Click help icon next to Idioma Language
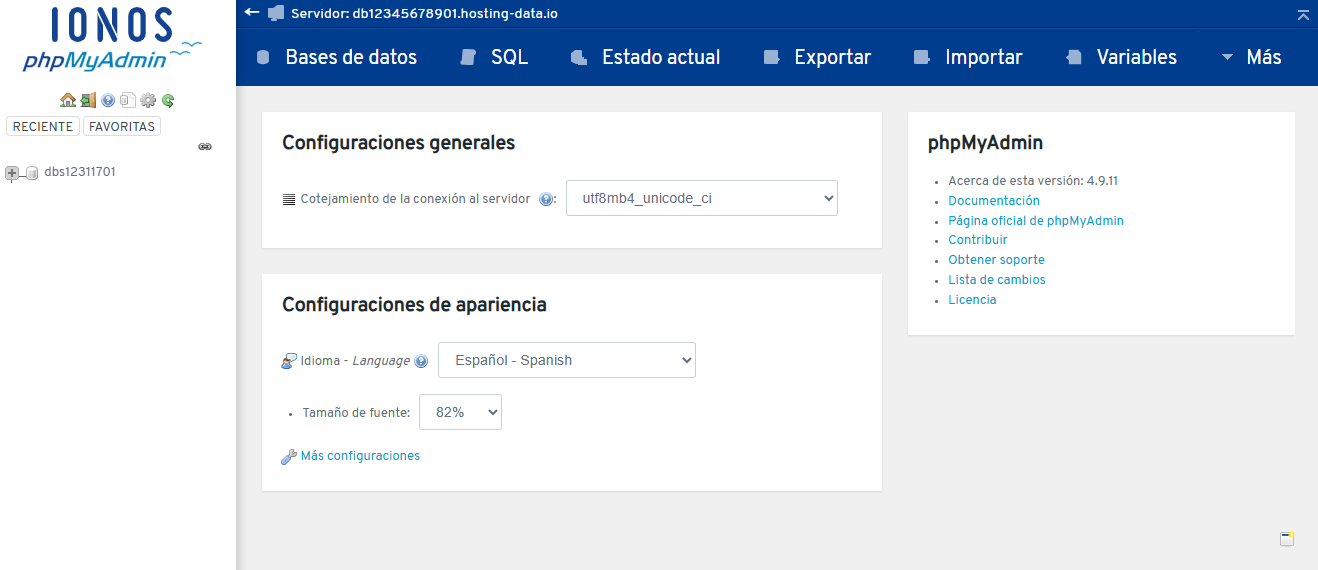 (x=421, y=361)
